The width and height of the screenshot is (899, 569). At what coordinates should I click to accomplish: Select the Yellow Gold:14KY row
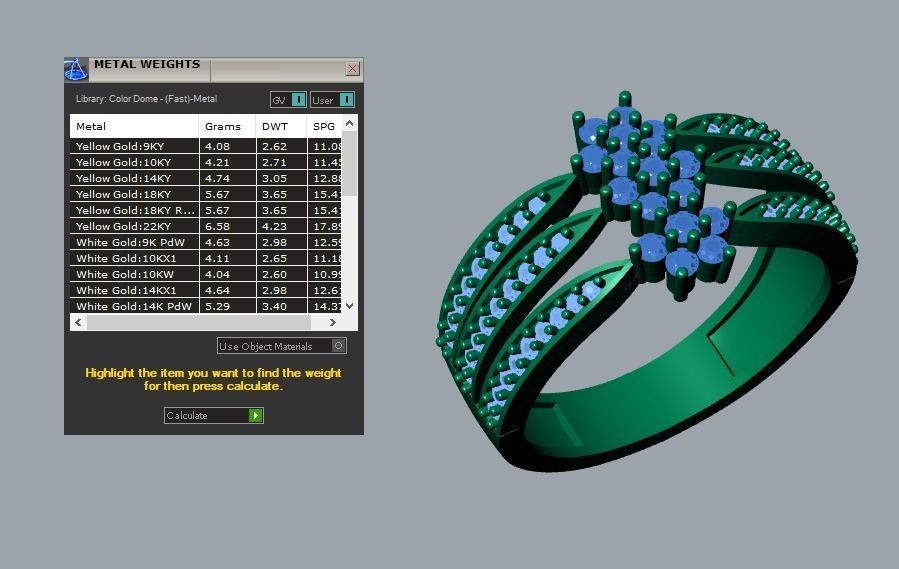(x=206, y=178)
